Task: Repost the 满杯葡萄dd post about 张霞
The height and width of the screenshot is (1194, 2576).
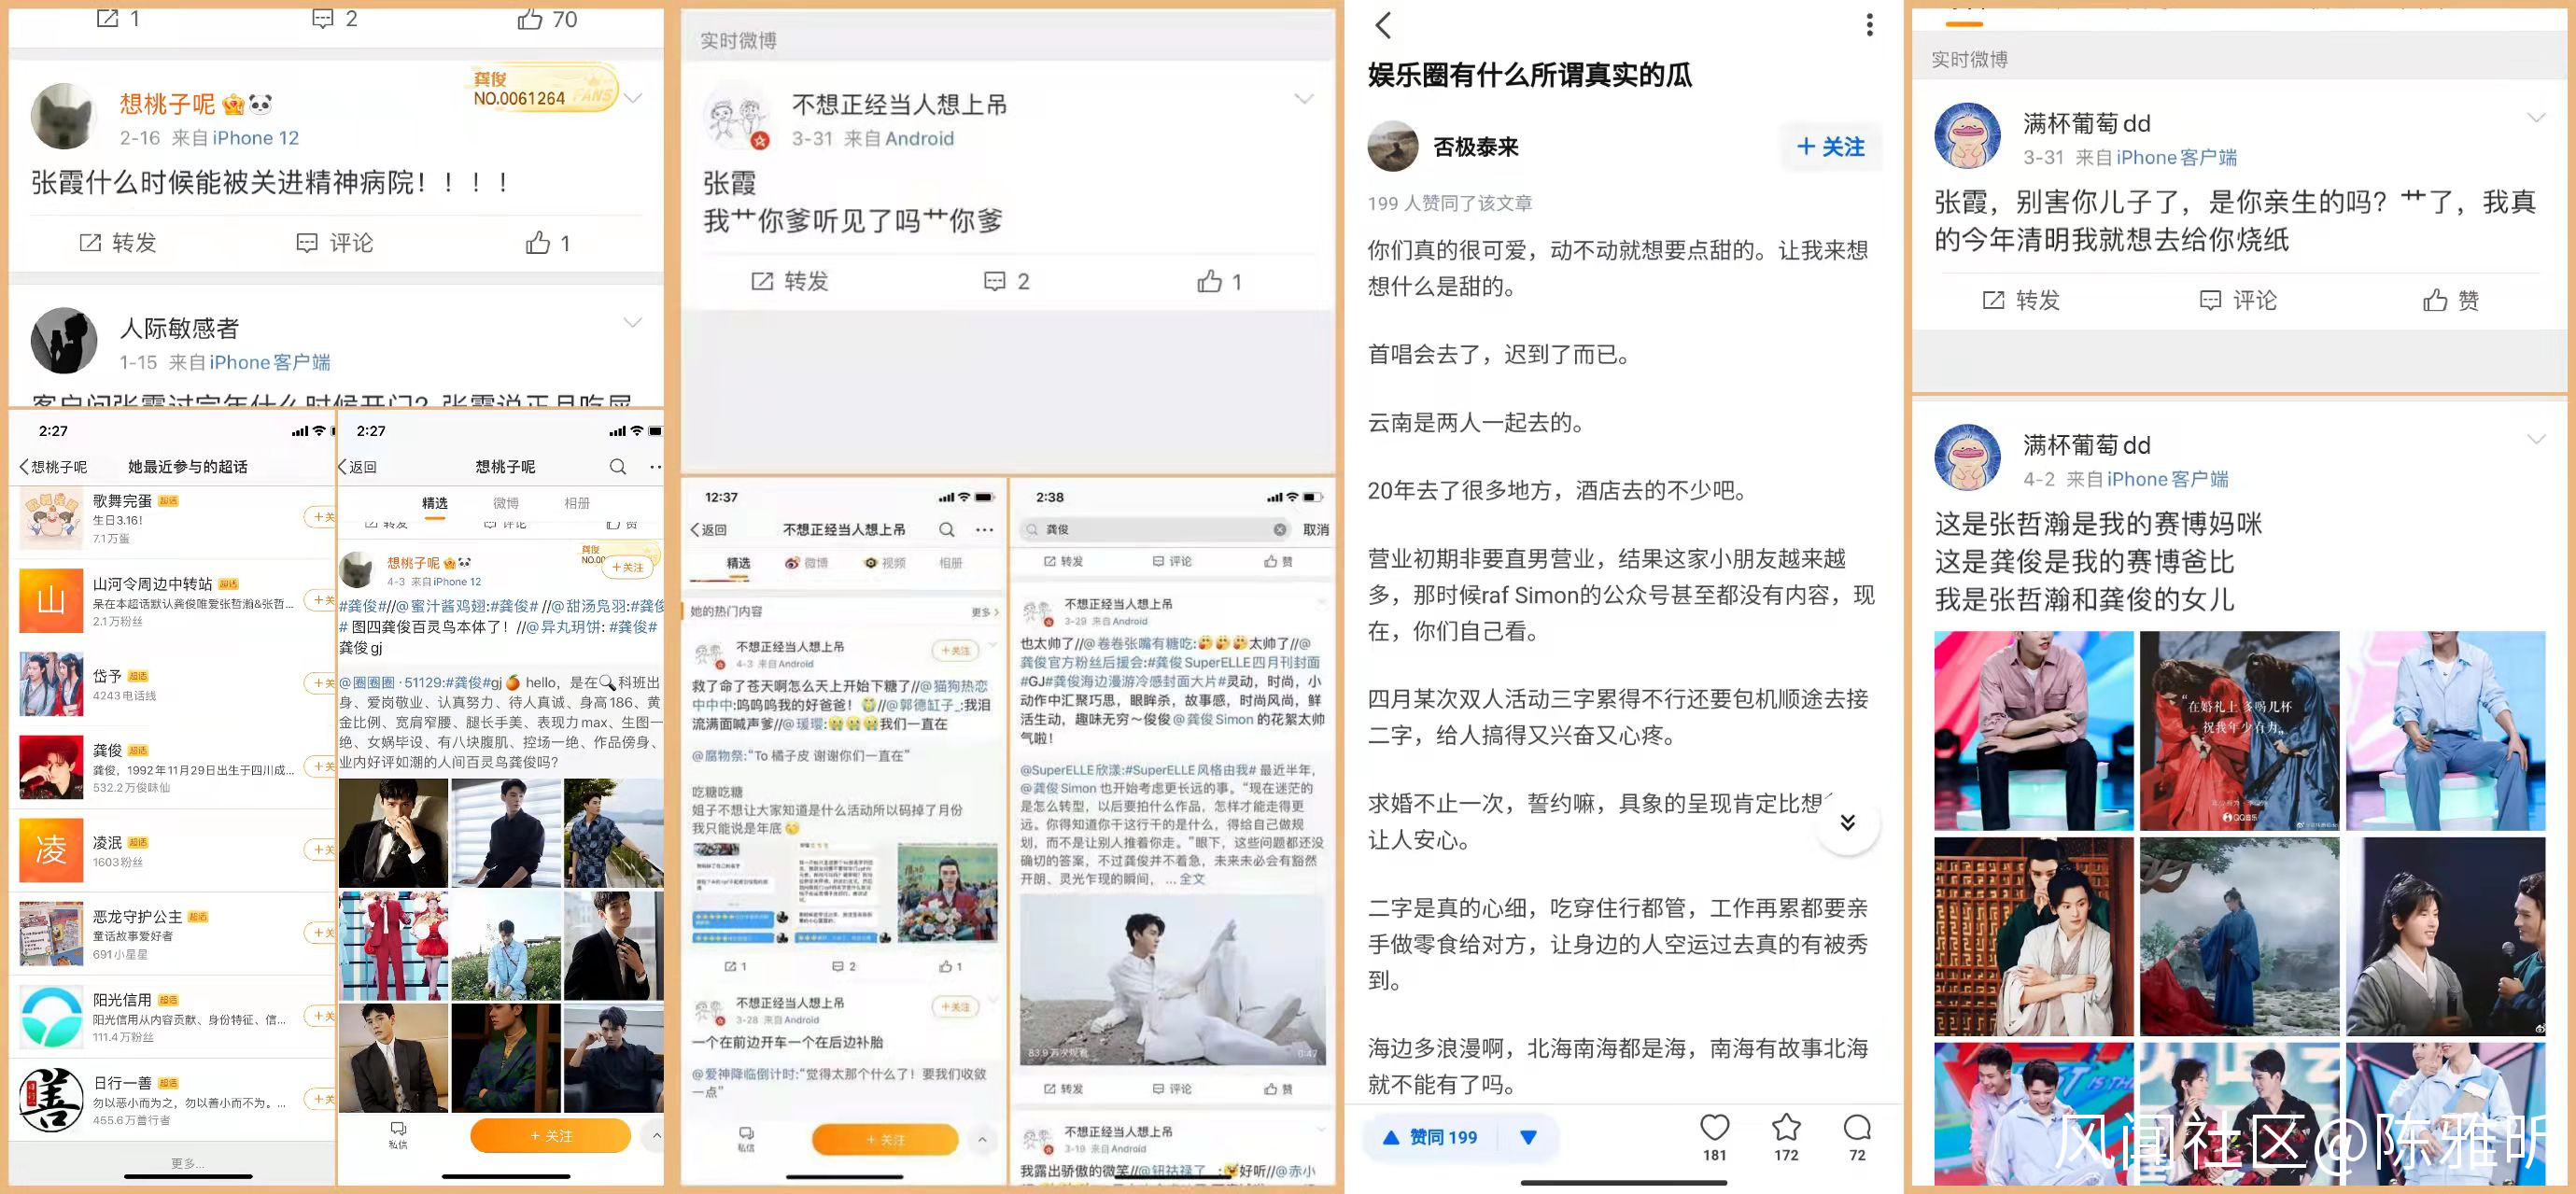Action: tap(2021, 300)
